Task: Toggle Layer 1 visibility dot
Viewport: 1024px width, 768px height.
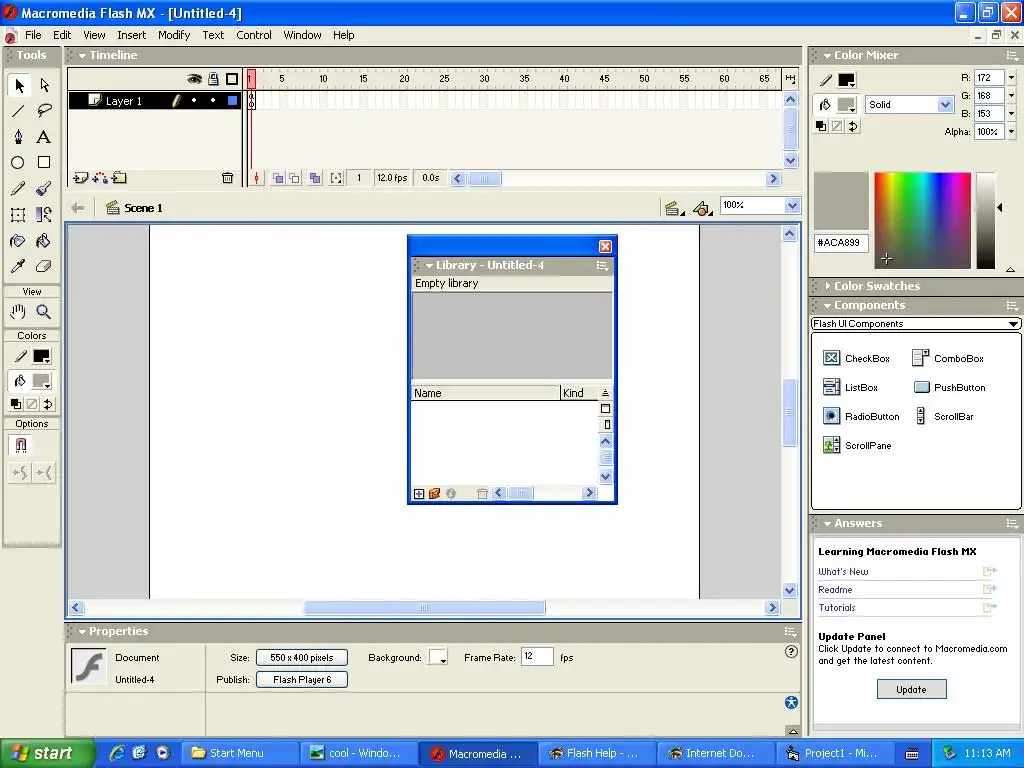Action: click(x=194, y=101)
